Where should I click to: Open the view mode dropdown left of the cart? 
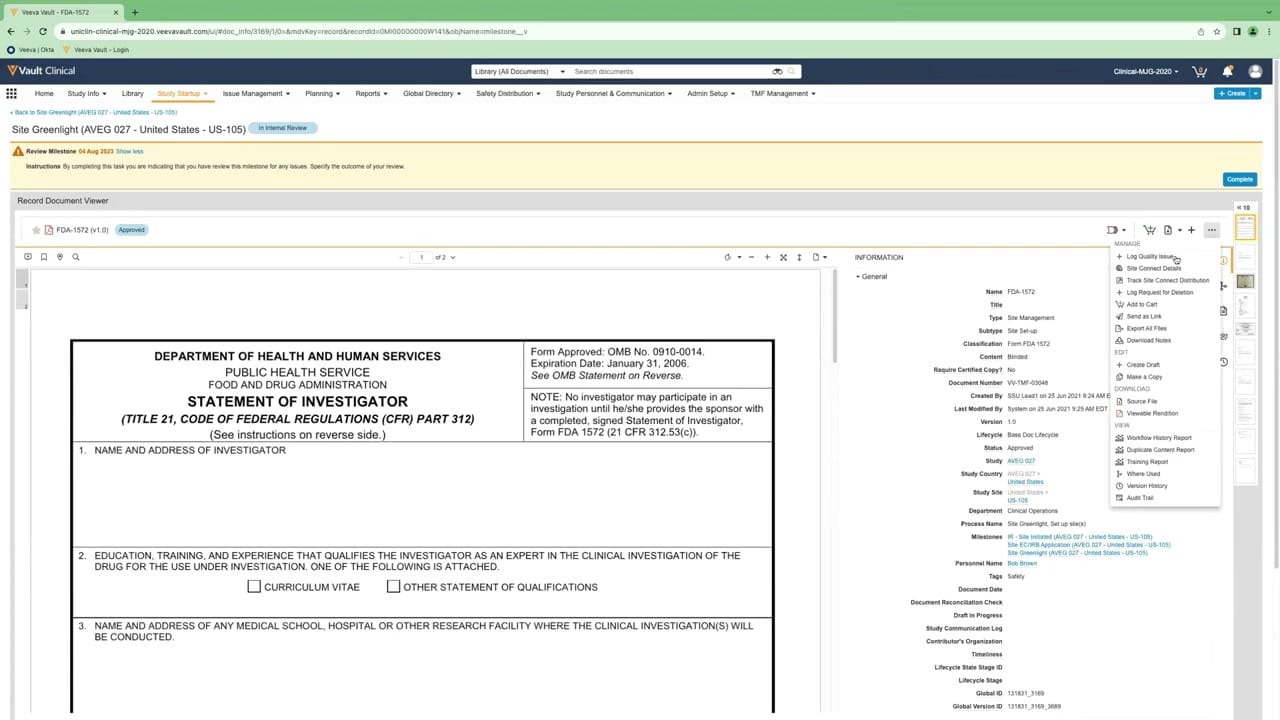[x=1116, y=230]
